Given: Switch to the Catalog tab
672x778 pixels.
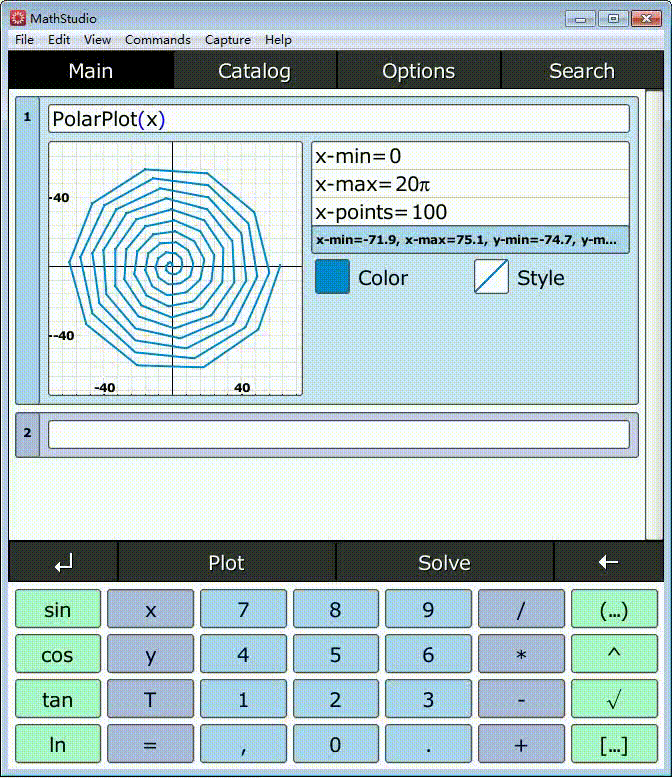Looking at the screenshot, I should tap(255, 70).
